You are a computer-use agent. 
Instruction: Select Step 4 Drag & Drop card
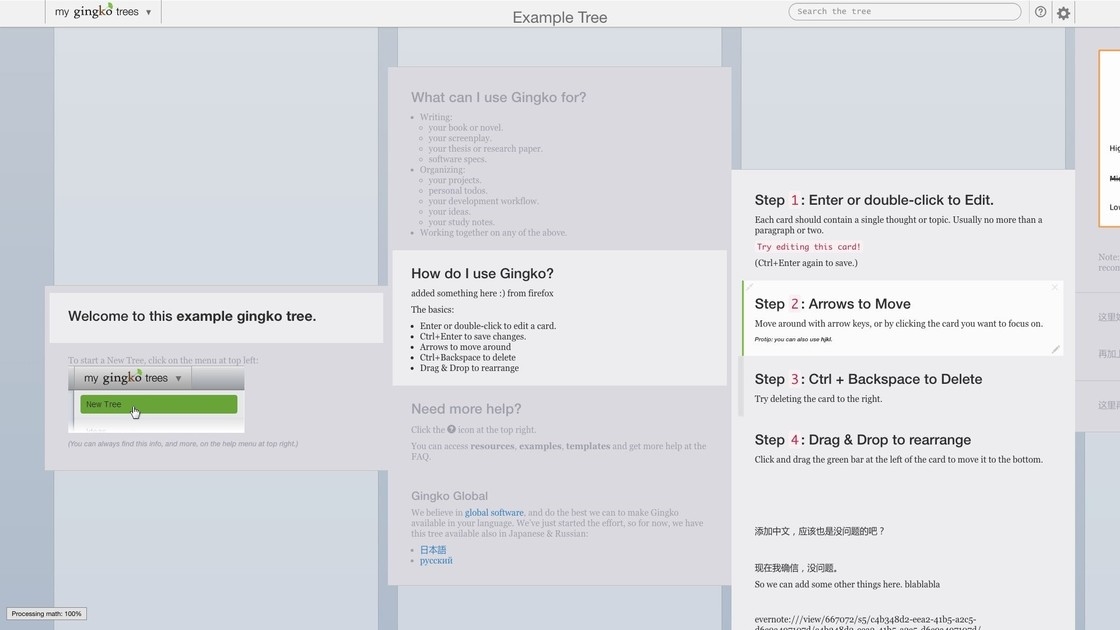point(900,450)
